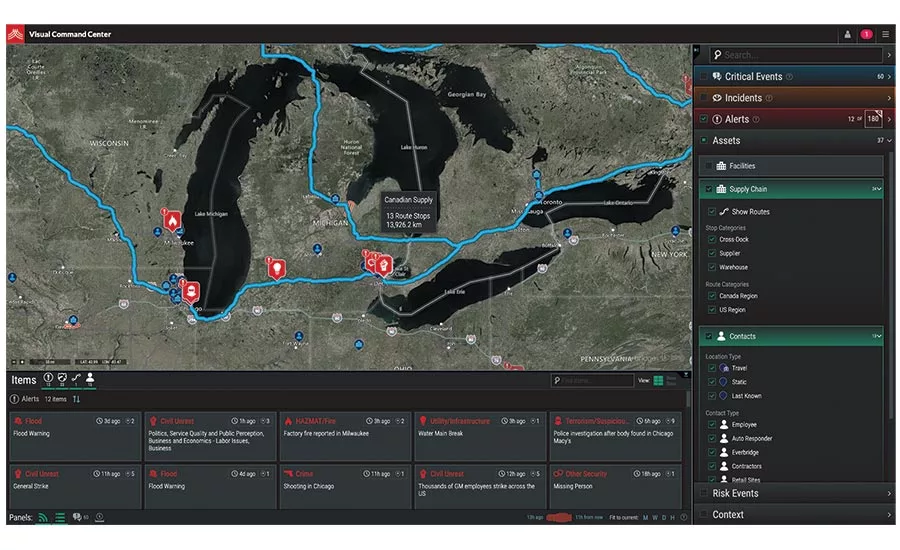Open the Crime Shooting in Chicago card
Viewport: 900px width, 550px height.
tap(345, 486)
